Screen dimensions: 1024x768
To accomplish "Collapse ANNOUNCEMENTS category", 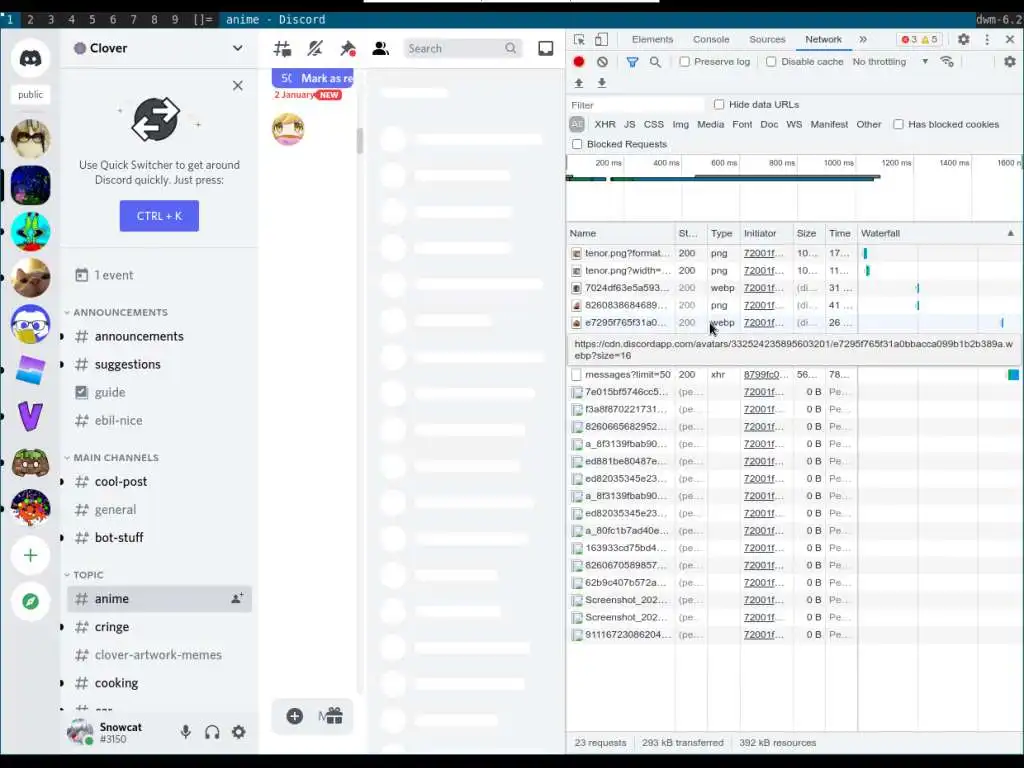I will [120, 312].
